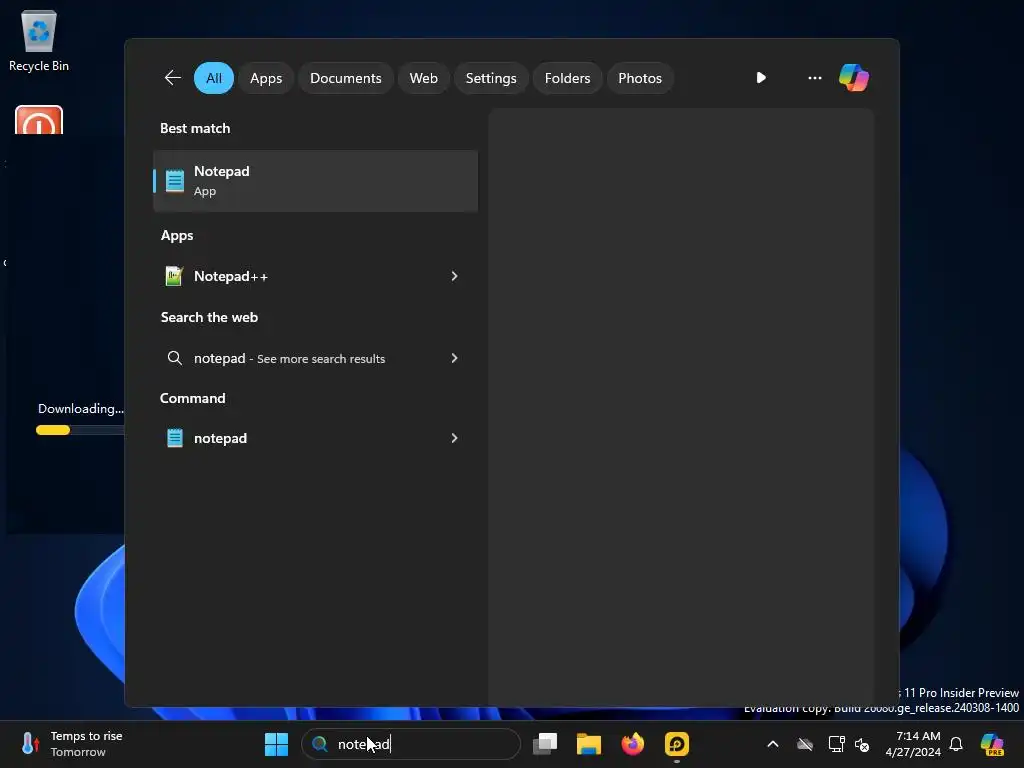Open Task View from the taskbar

(x=545, y=744)
